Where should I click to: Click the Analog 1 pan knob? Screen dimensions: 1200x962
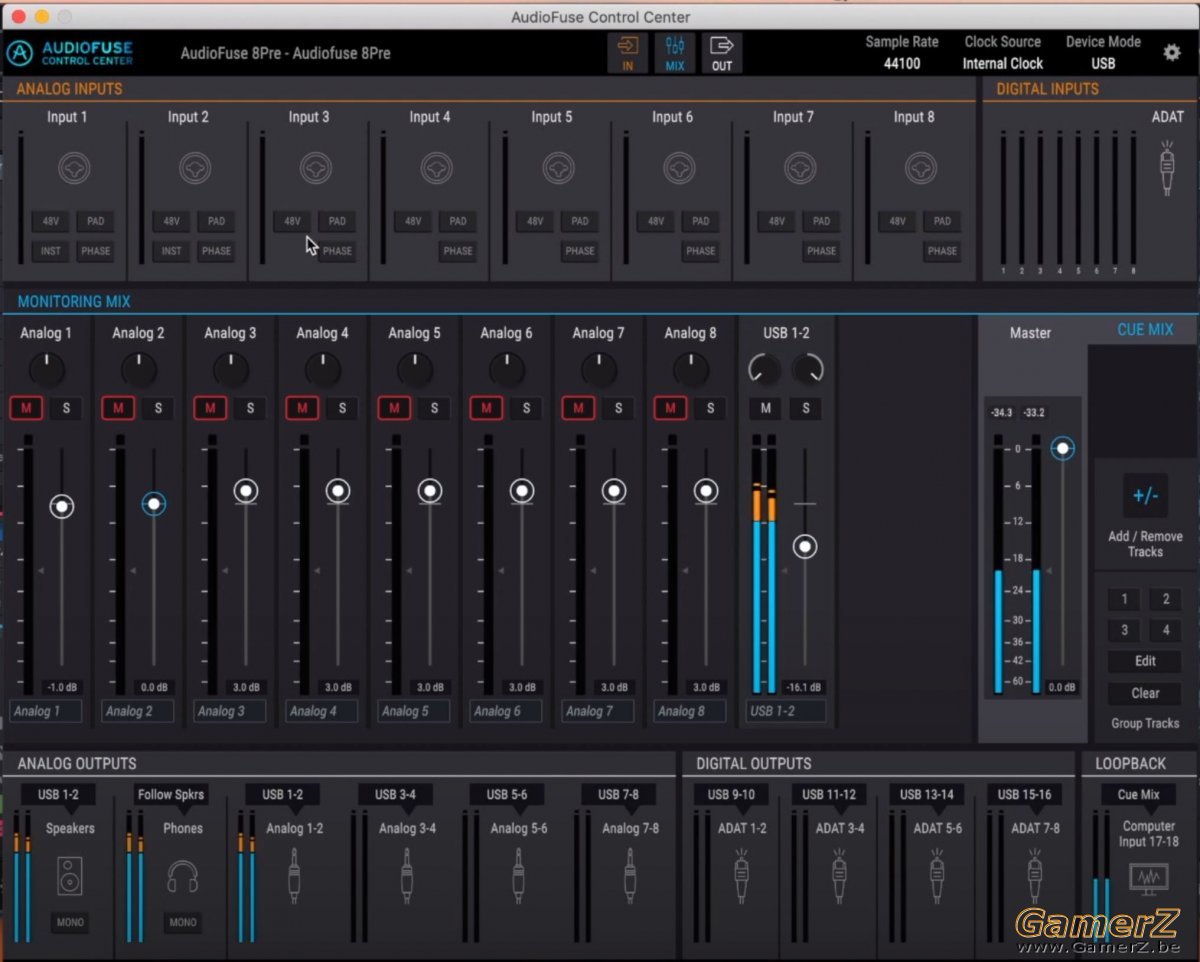coord(47,371)
